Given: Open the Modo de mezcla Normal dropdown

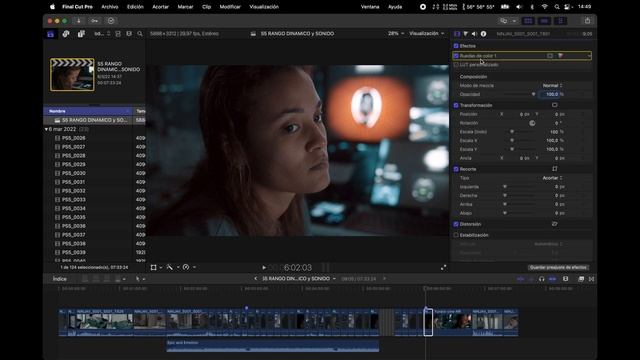Looking at the screenshot, I should pos(553,85).
